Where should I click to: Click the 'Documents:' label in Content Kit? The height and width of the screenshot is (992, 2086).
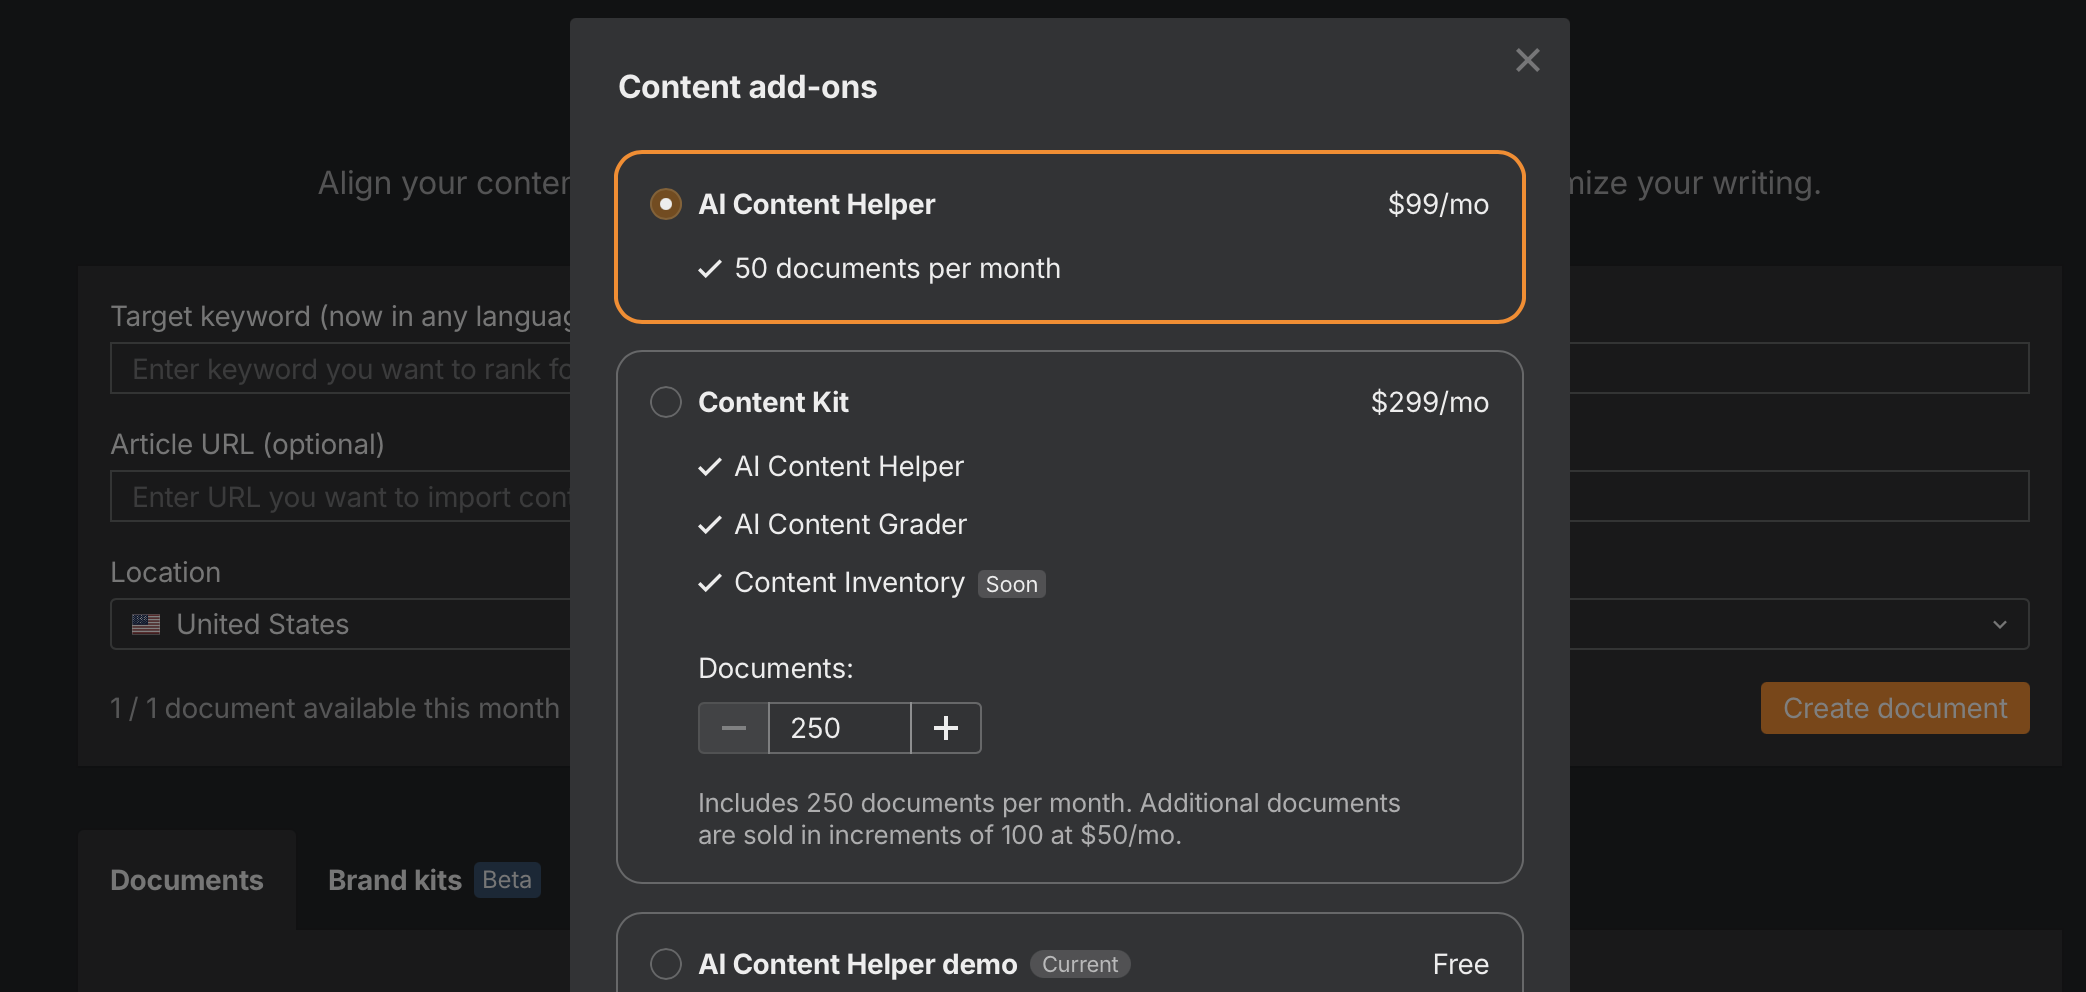(x=776, y=668)
